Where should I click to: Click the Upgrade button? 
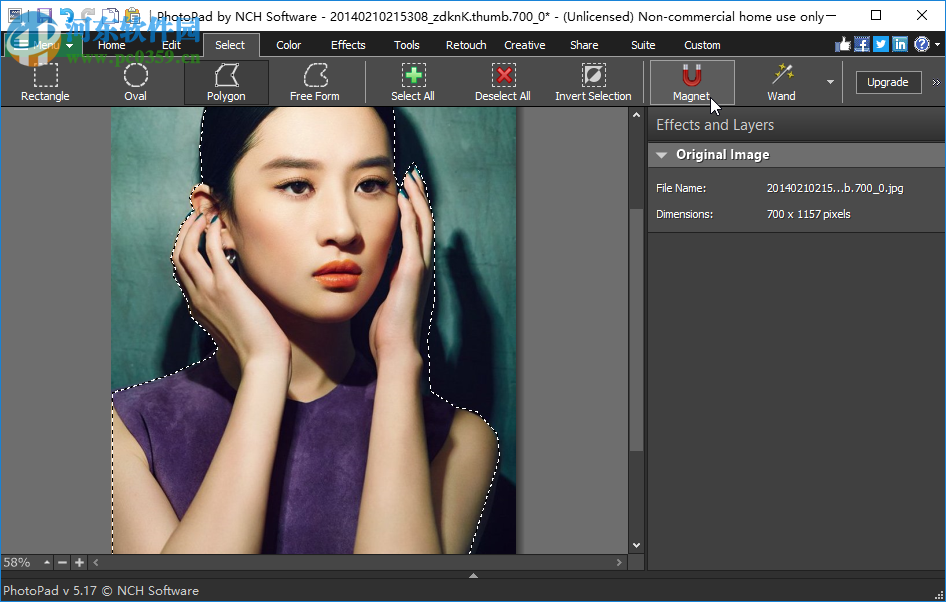(888, 82)
